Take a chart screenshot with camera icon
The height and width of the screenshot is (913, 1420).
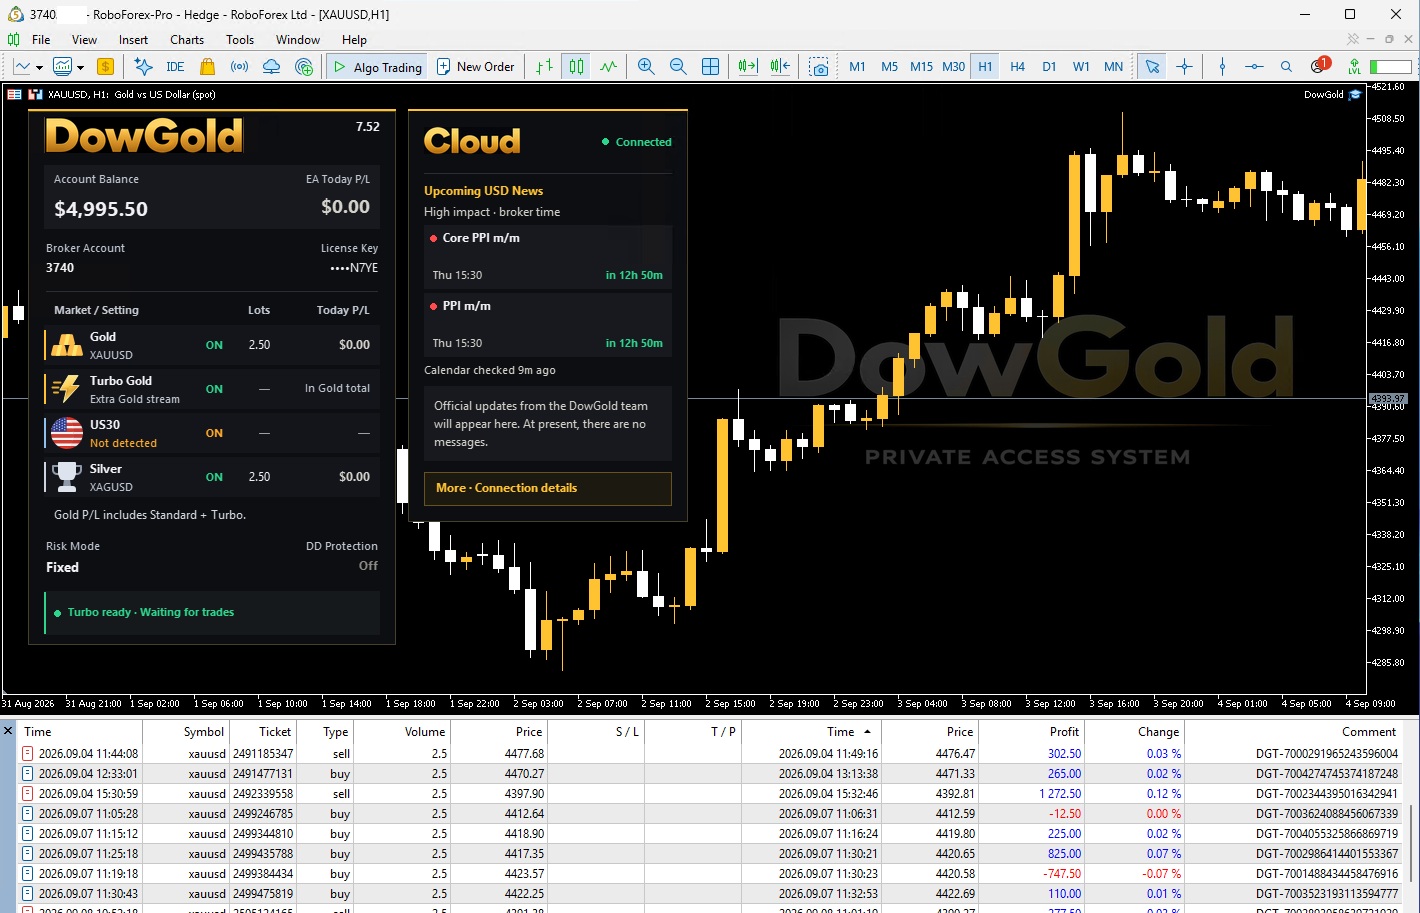tap(819, 67)
